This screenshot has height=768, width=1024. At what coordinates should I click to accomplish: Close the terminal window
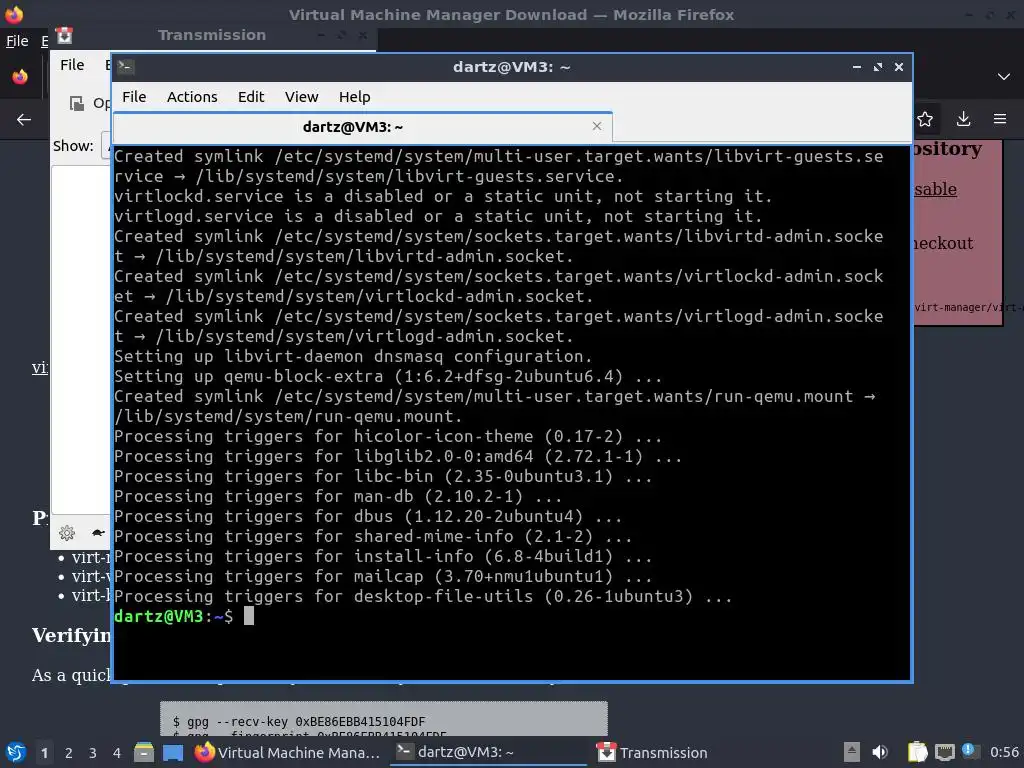pyautogui.click(x=899, y=67)
